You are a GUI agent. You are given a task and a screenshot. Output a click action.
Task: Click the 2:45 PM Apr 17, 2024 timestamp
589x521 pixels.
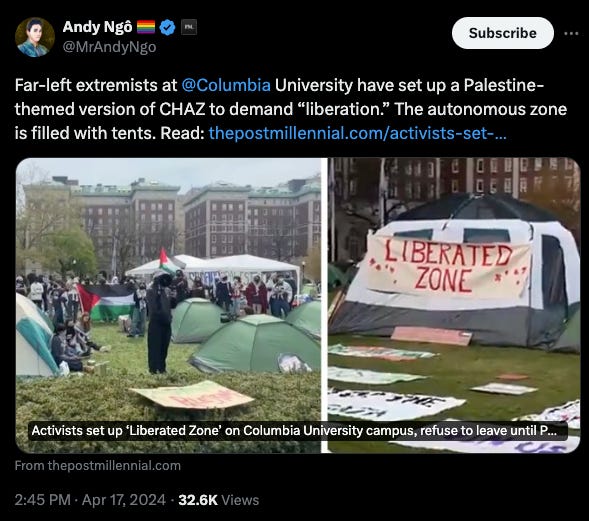tap(90, 500)
